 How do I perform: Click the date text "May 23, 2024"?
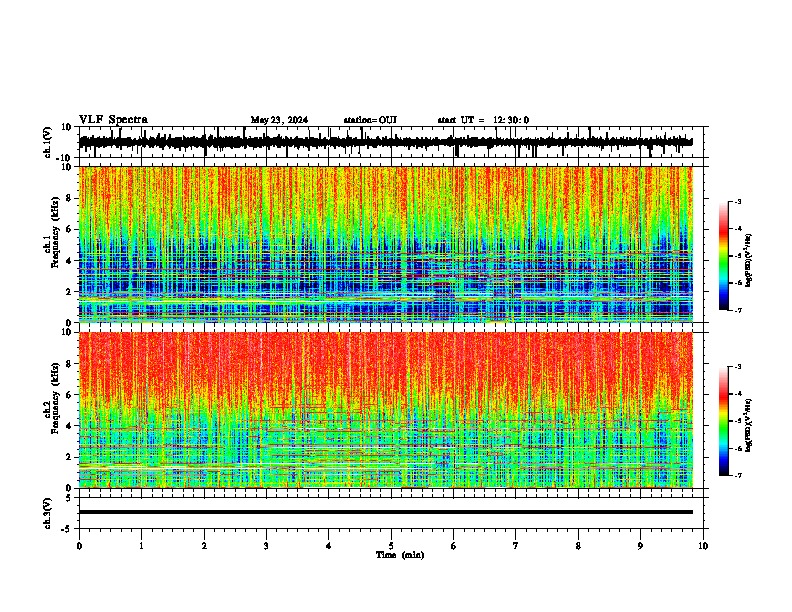279,120
